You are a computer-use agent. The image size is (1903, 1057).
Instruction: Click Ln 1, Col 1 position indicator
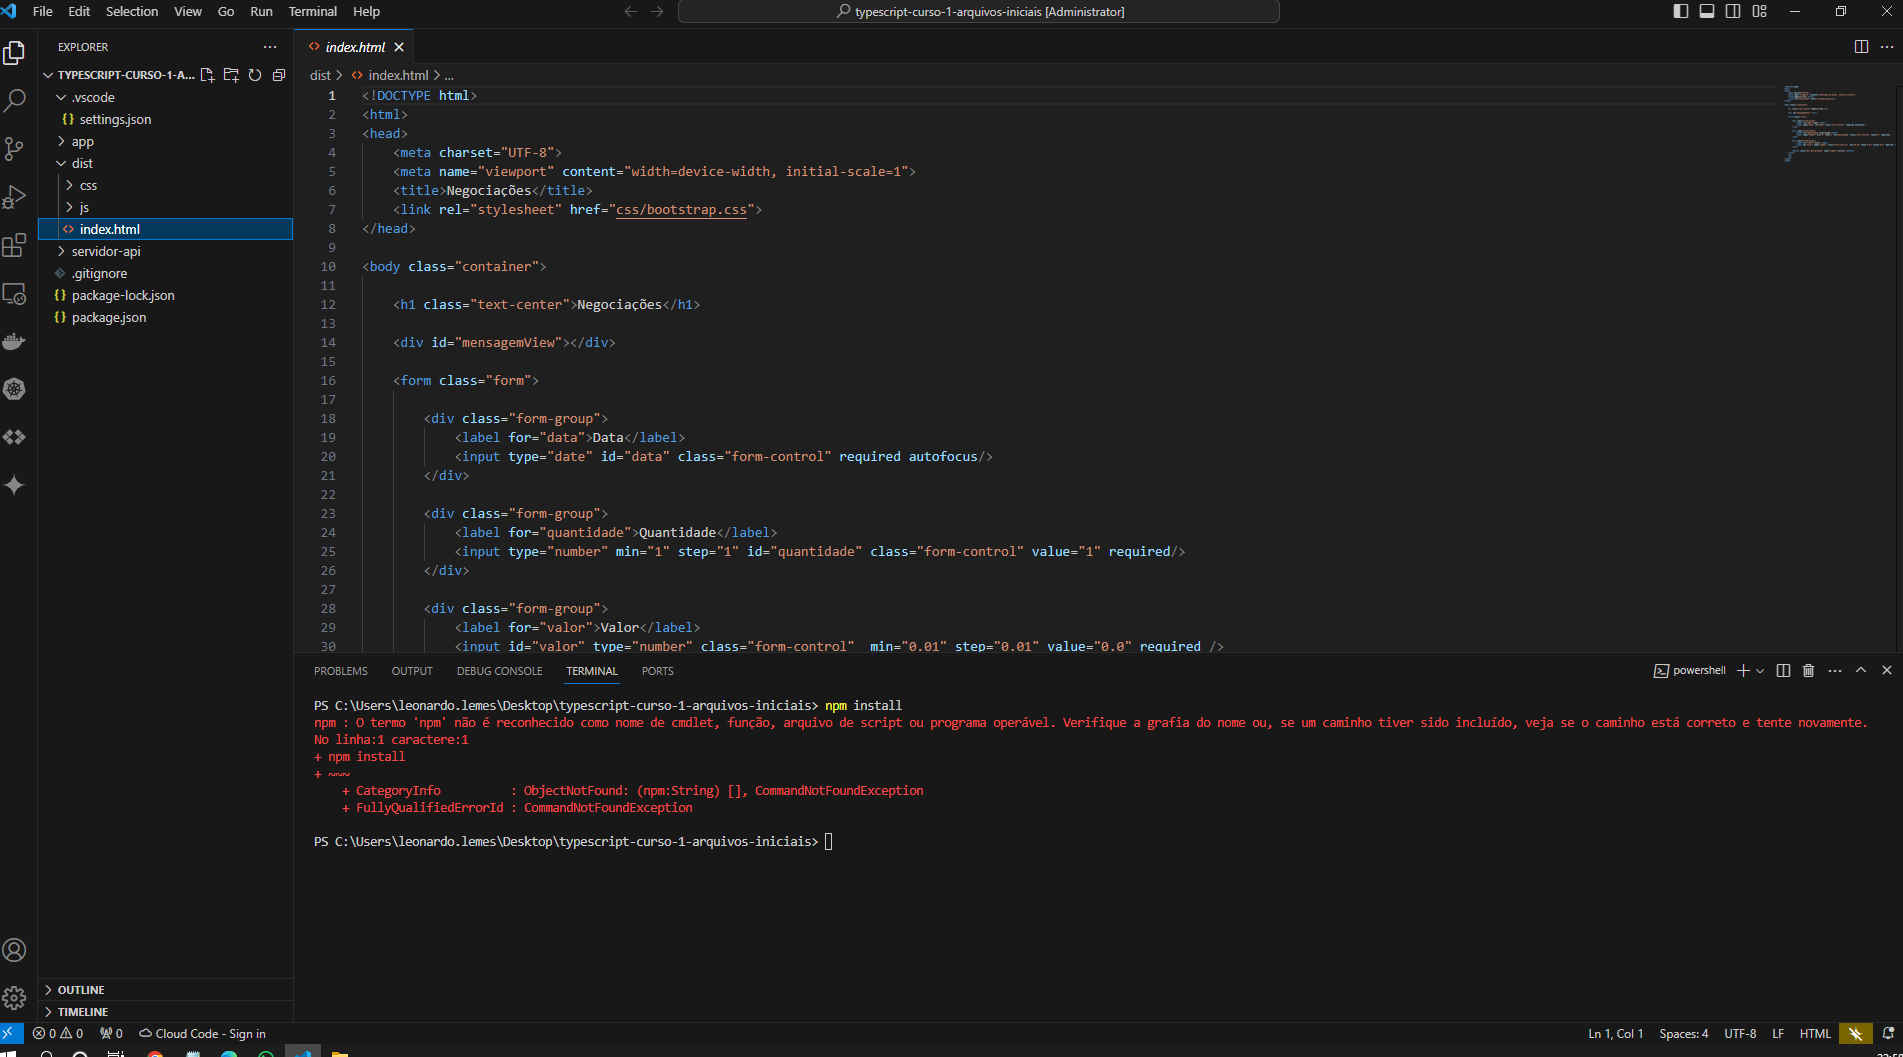point(1615,1034)
